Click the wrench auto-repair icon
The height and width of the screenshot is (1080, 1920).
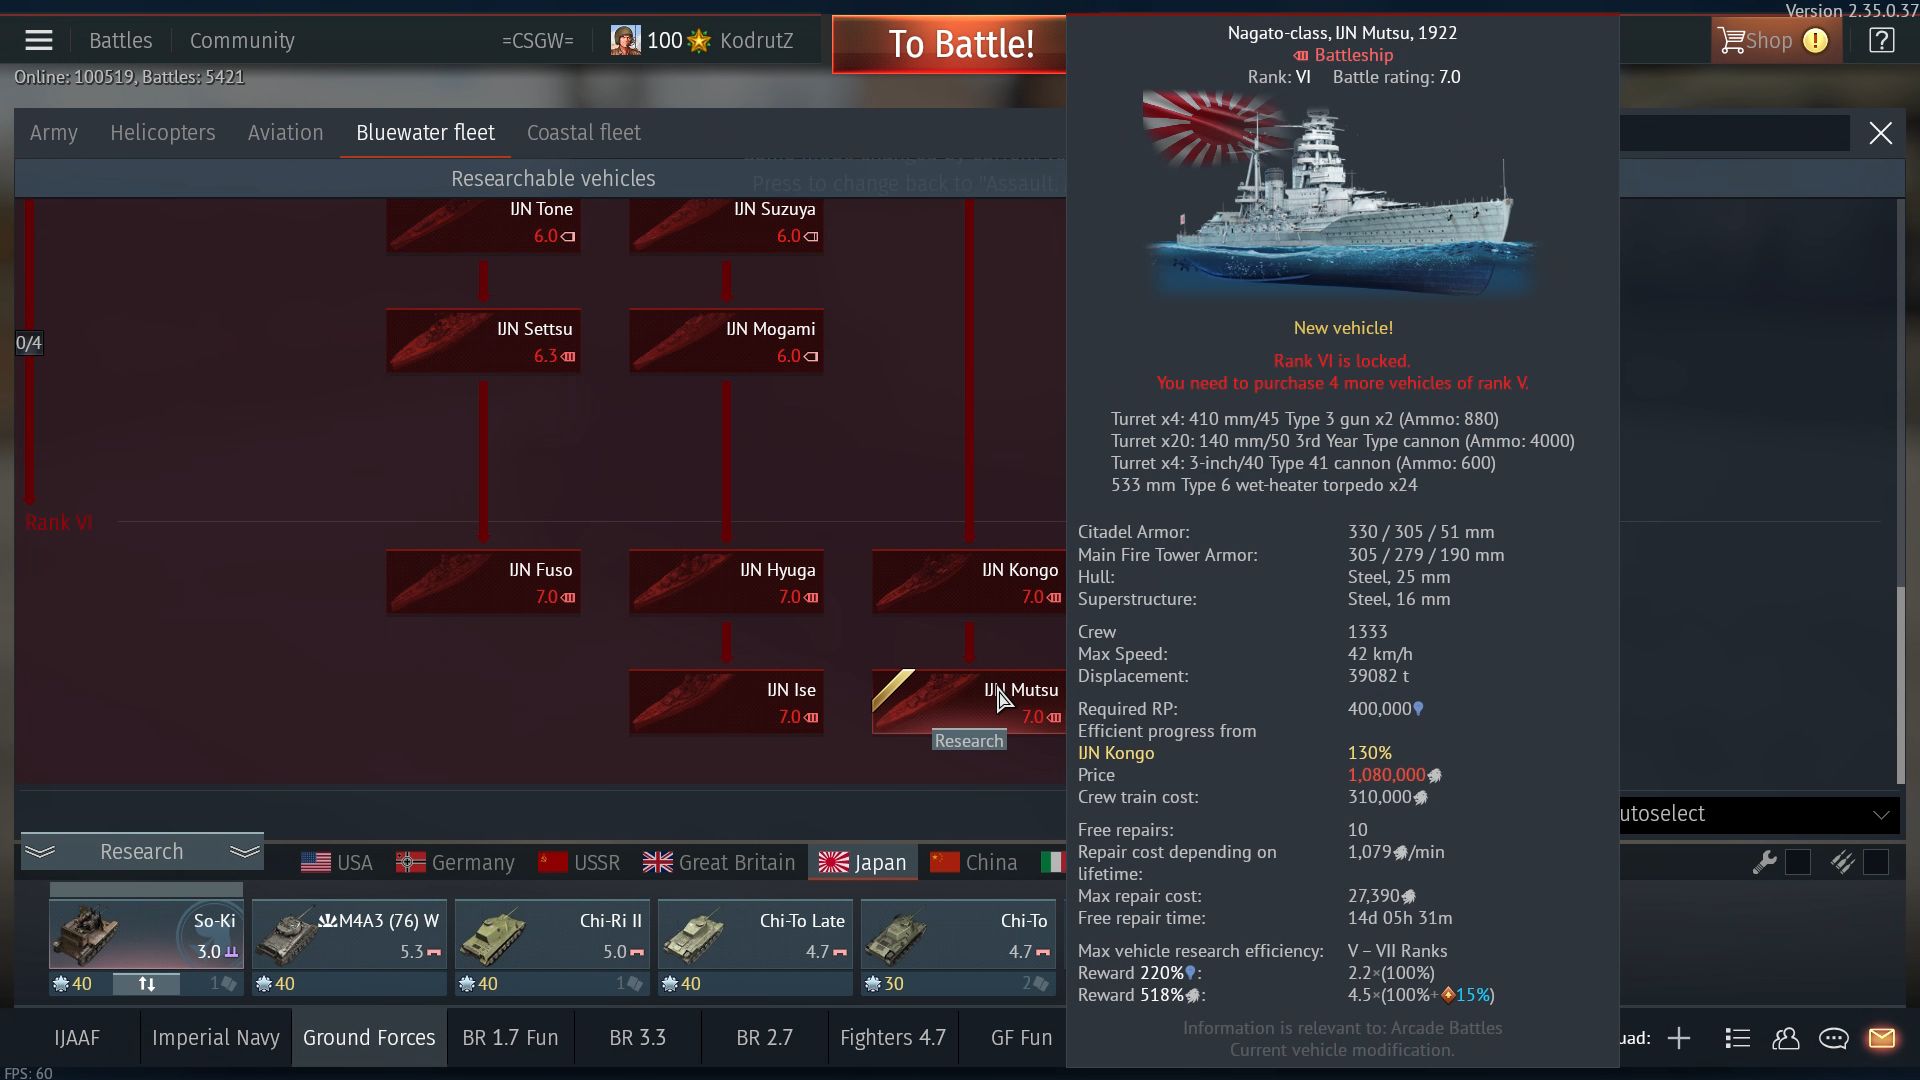pyautogui.click(x=1764, y=862)
